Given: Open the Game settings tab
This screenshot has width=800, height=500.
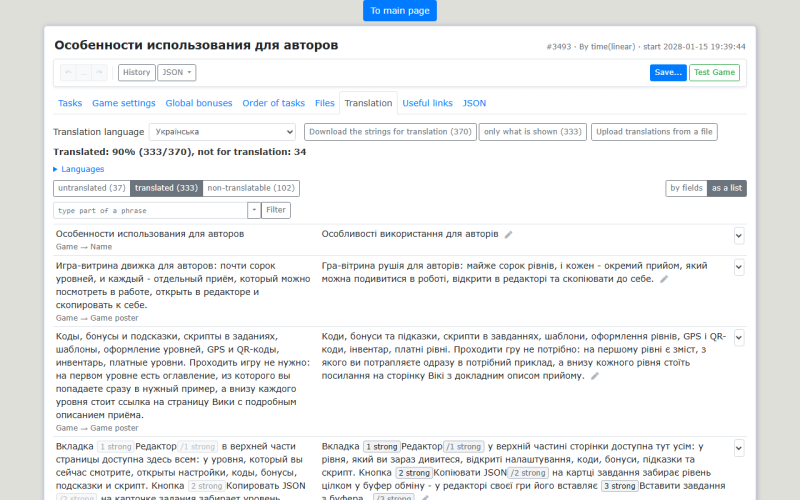Looking at the screenshot, I should [x=123, y=103].
